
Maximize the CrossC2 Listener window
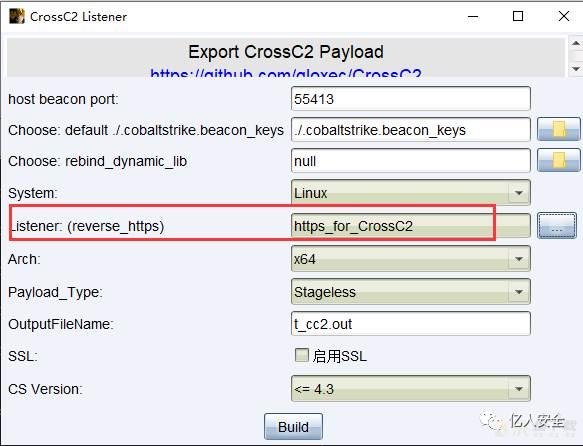[518, 16]
